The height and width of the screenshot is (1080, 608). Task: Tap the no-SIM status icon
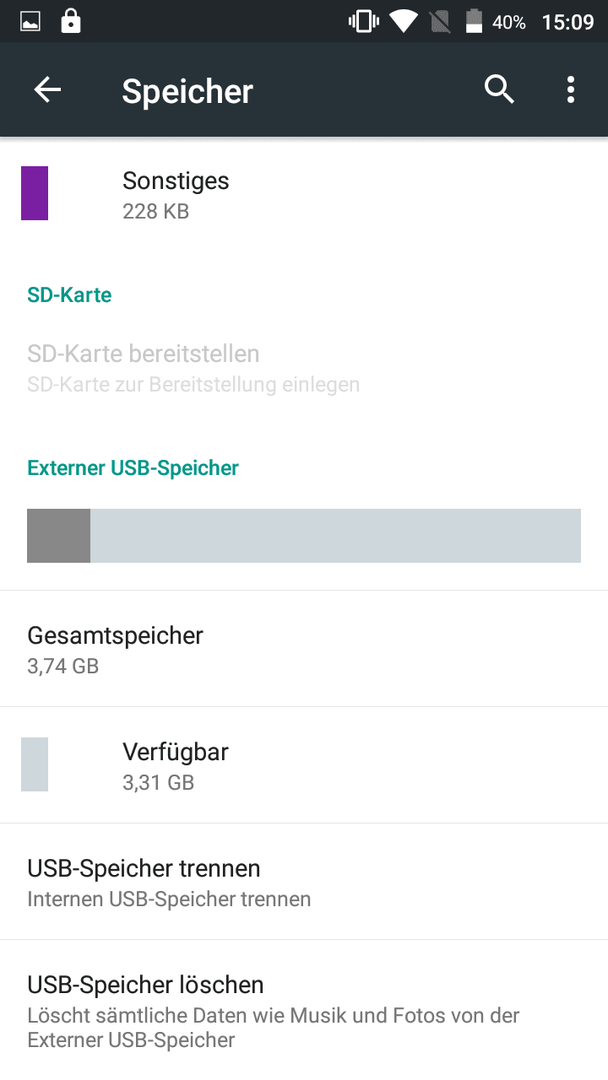[x=439, y=22]
